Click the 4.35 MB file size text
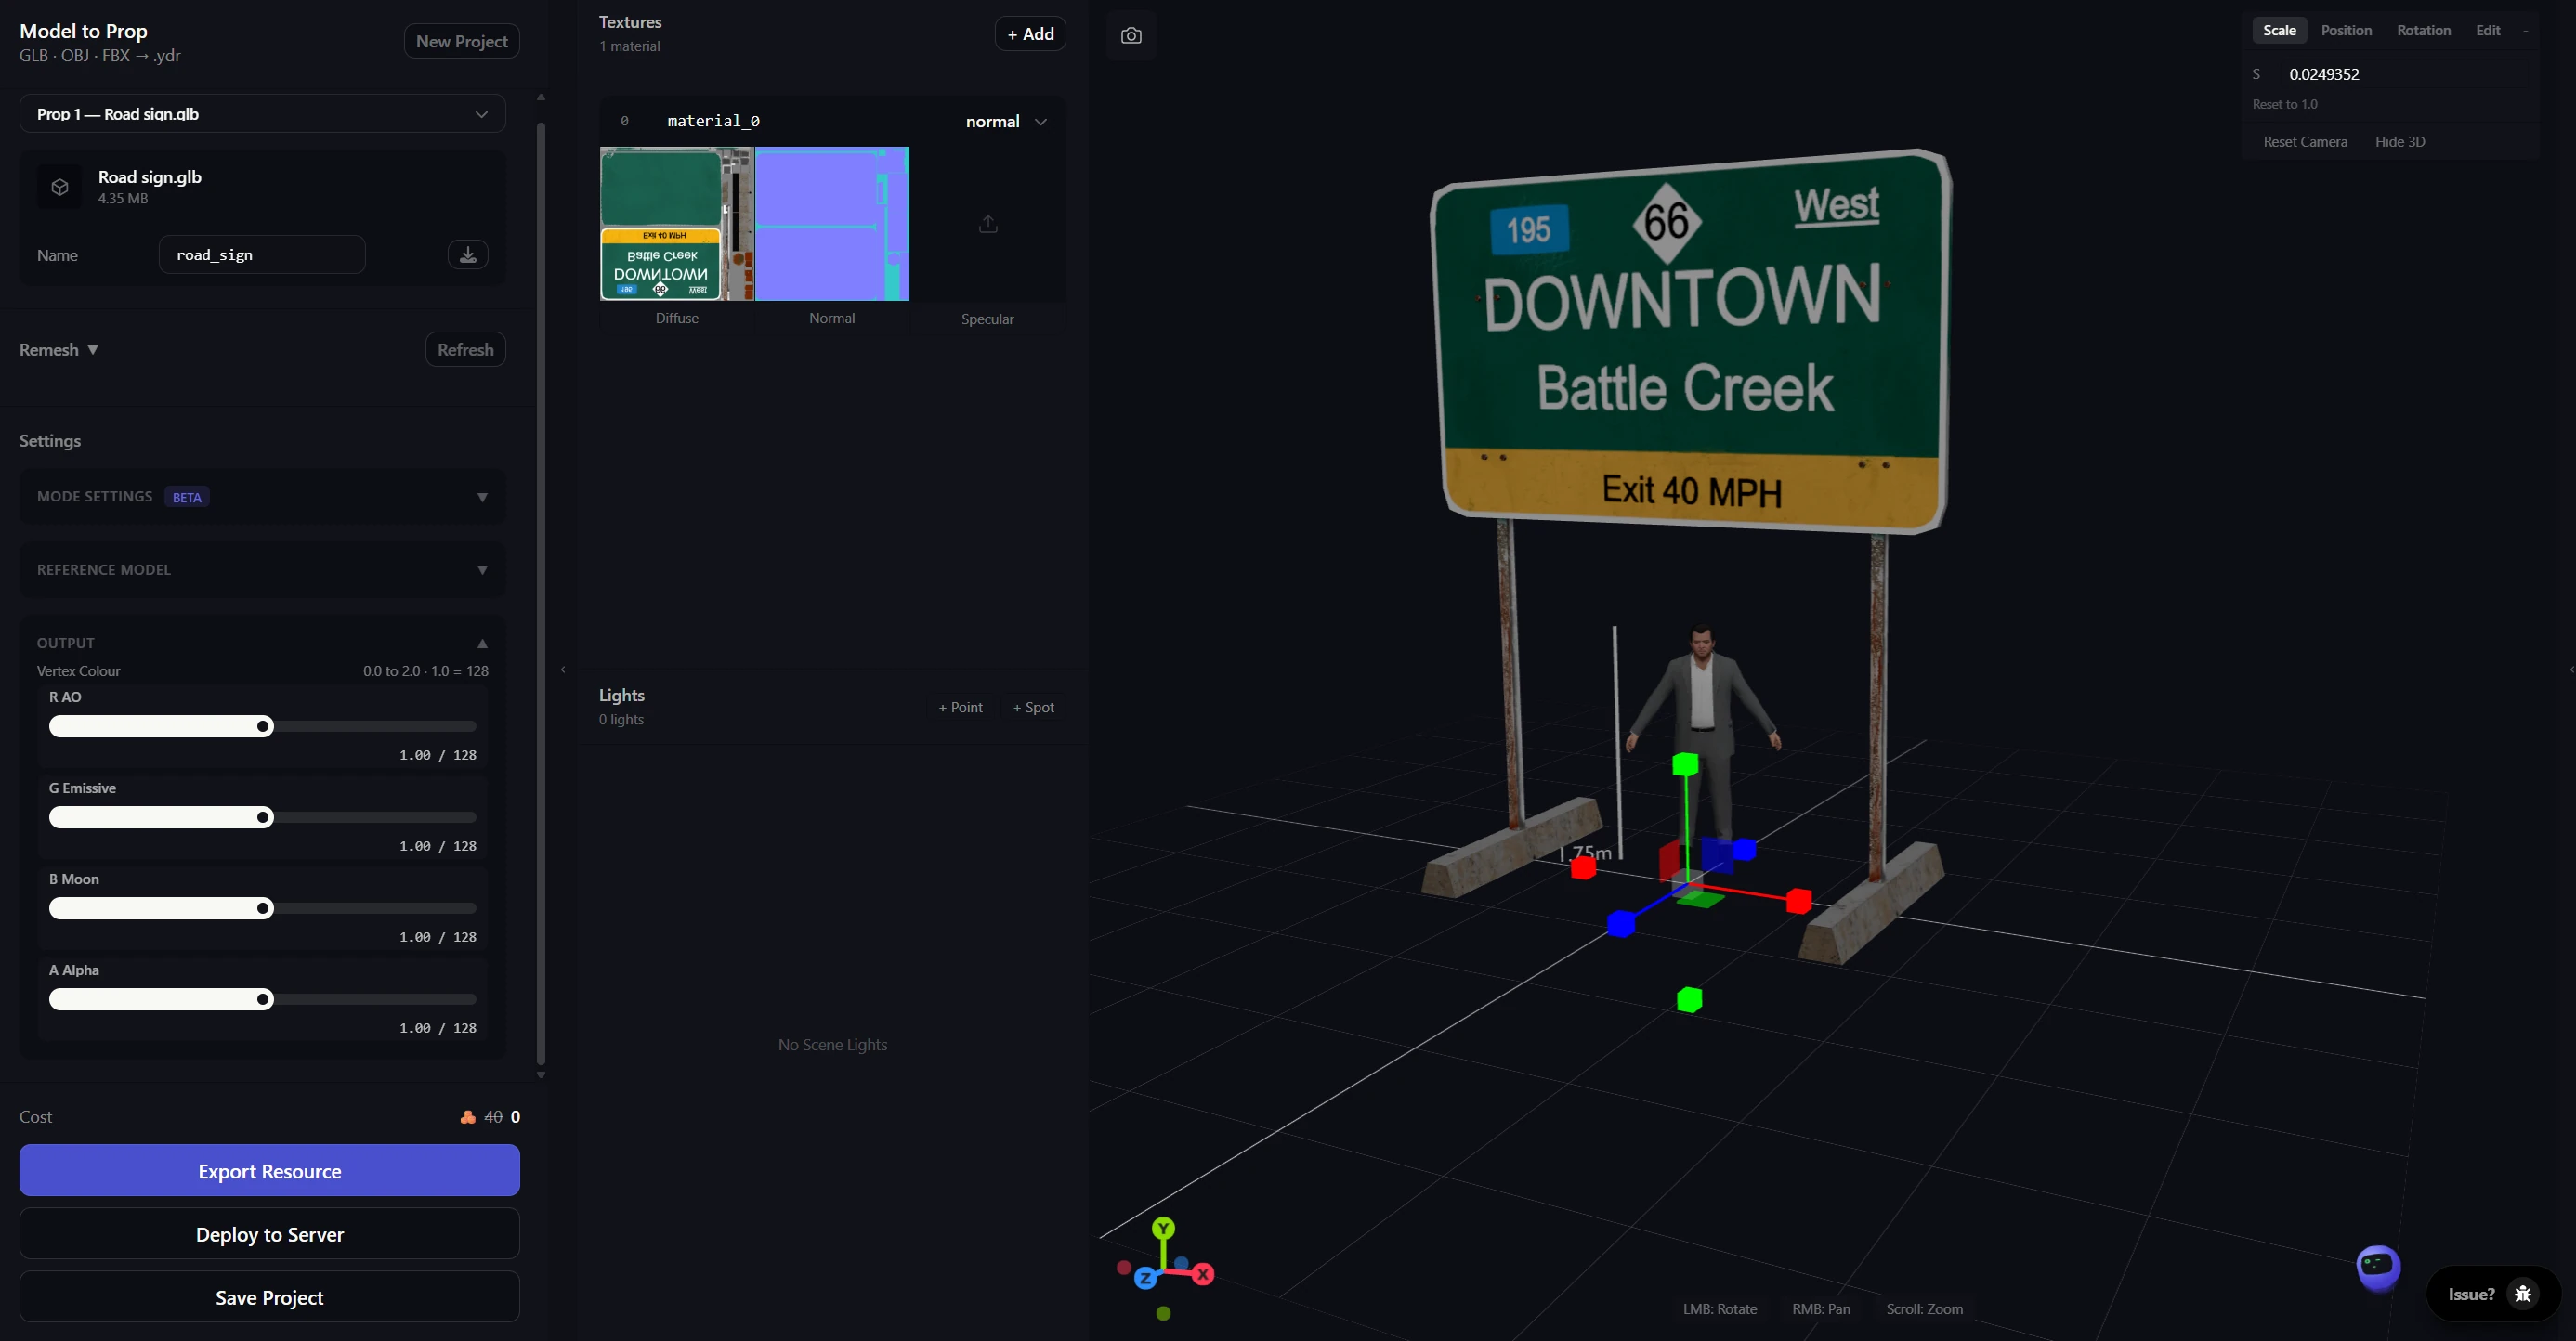 (x=123, y=199)
